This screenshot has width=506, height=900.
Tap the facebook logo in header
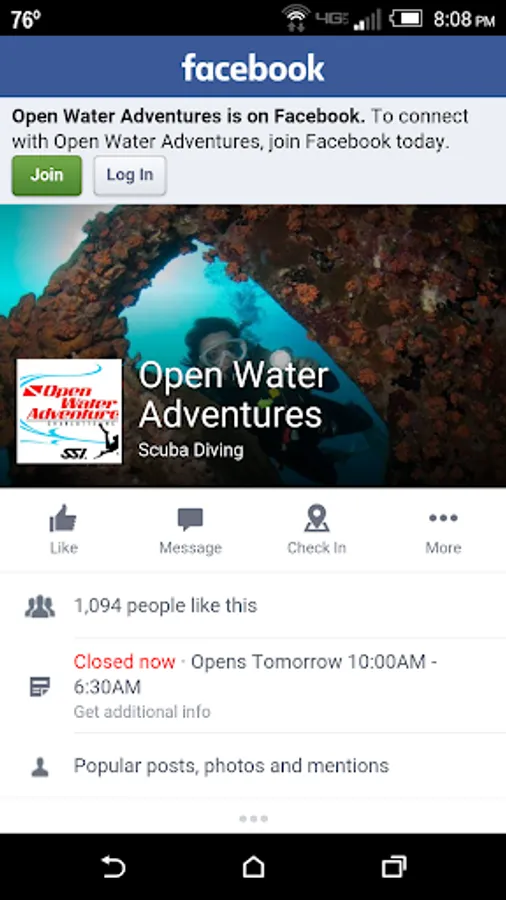pos(253,68)
